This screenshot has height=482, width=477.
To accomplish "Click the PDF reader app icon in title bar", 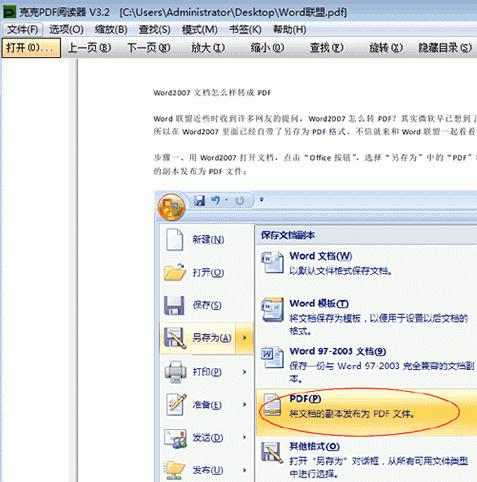I will tap(9, 12).
